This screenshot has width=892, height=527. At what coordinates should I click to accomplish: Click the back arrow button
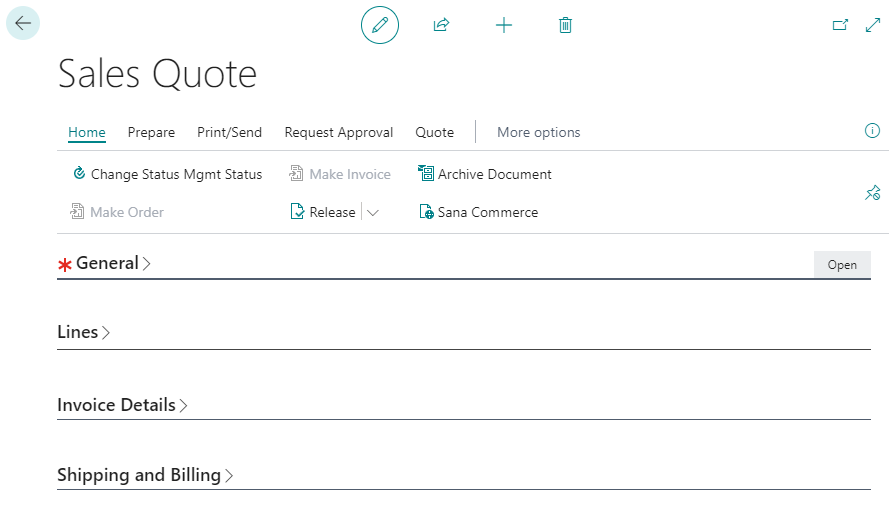pyautogui.click(x=23, y=23)
